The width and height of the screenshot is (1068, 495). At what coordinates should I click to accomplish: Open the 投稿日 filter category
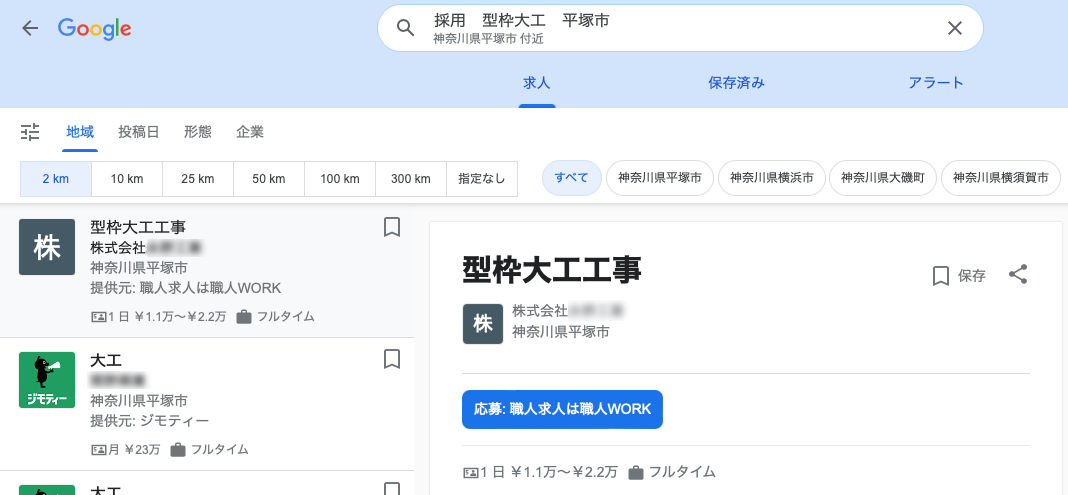tap(139, 132)
